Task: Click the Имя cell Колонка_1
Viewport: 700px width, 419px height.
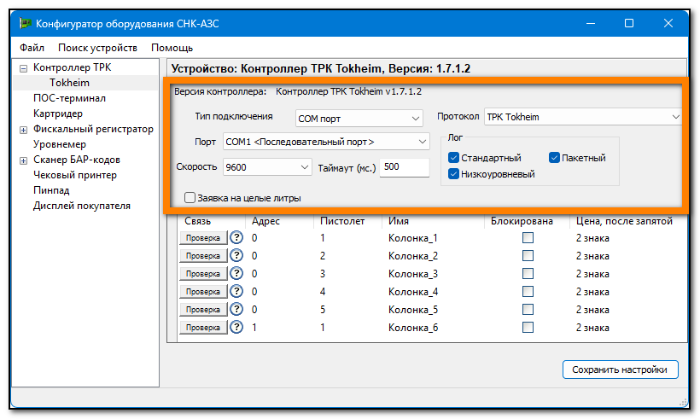Action: [412, 238]
